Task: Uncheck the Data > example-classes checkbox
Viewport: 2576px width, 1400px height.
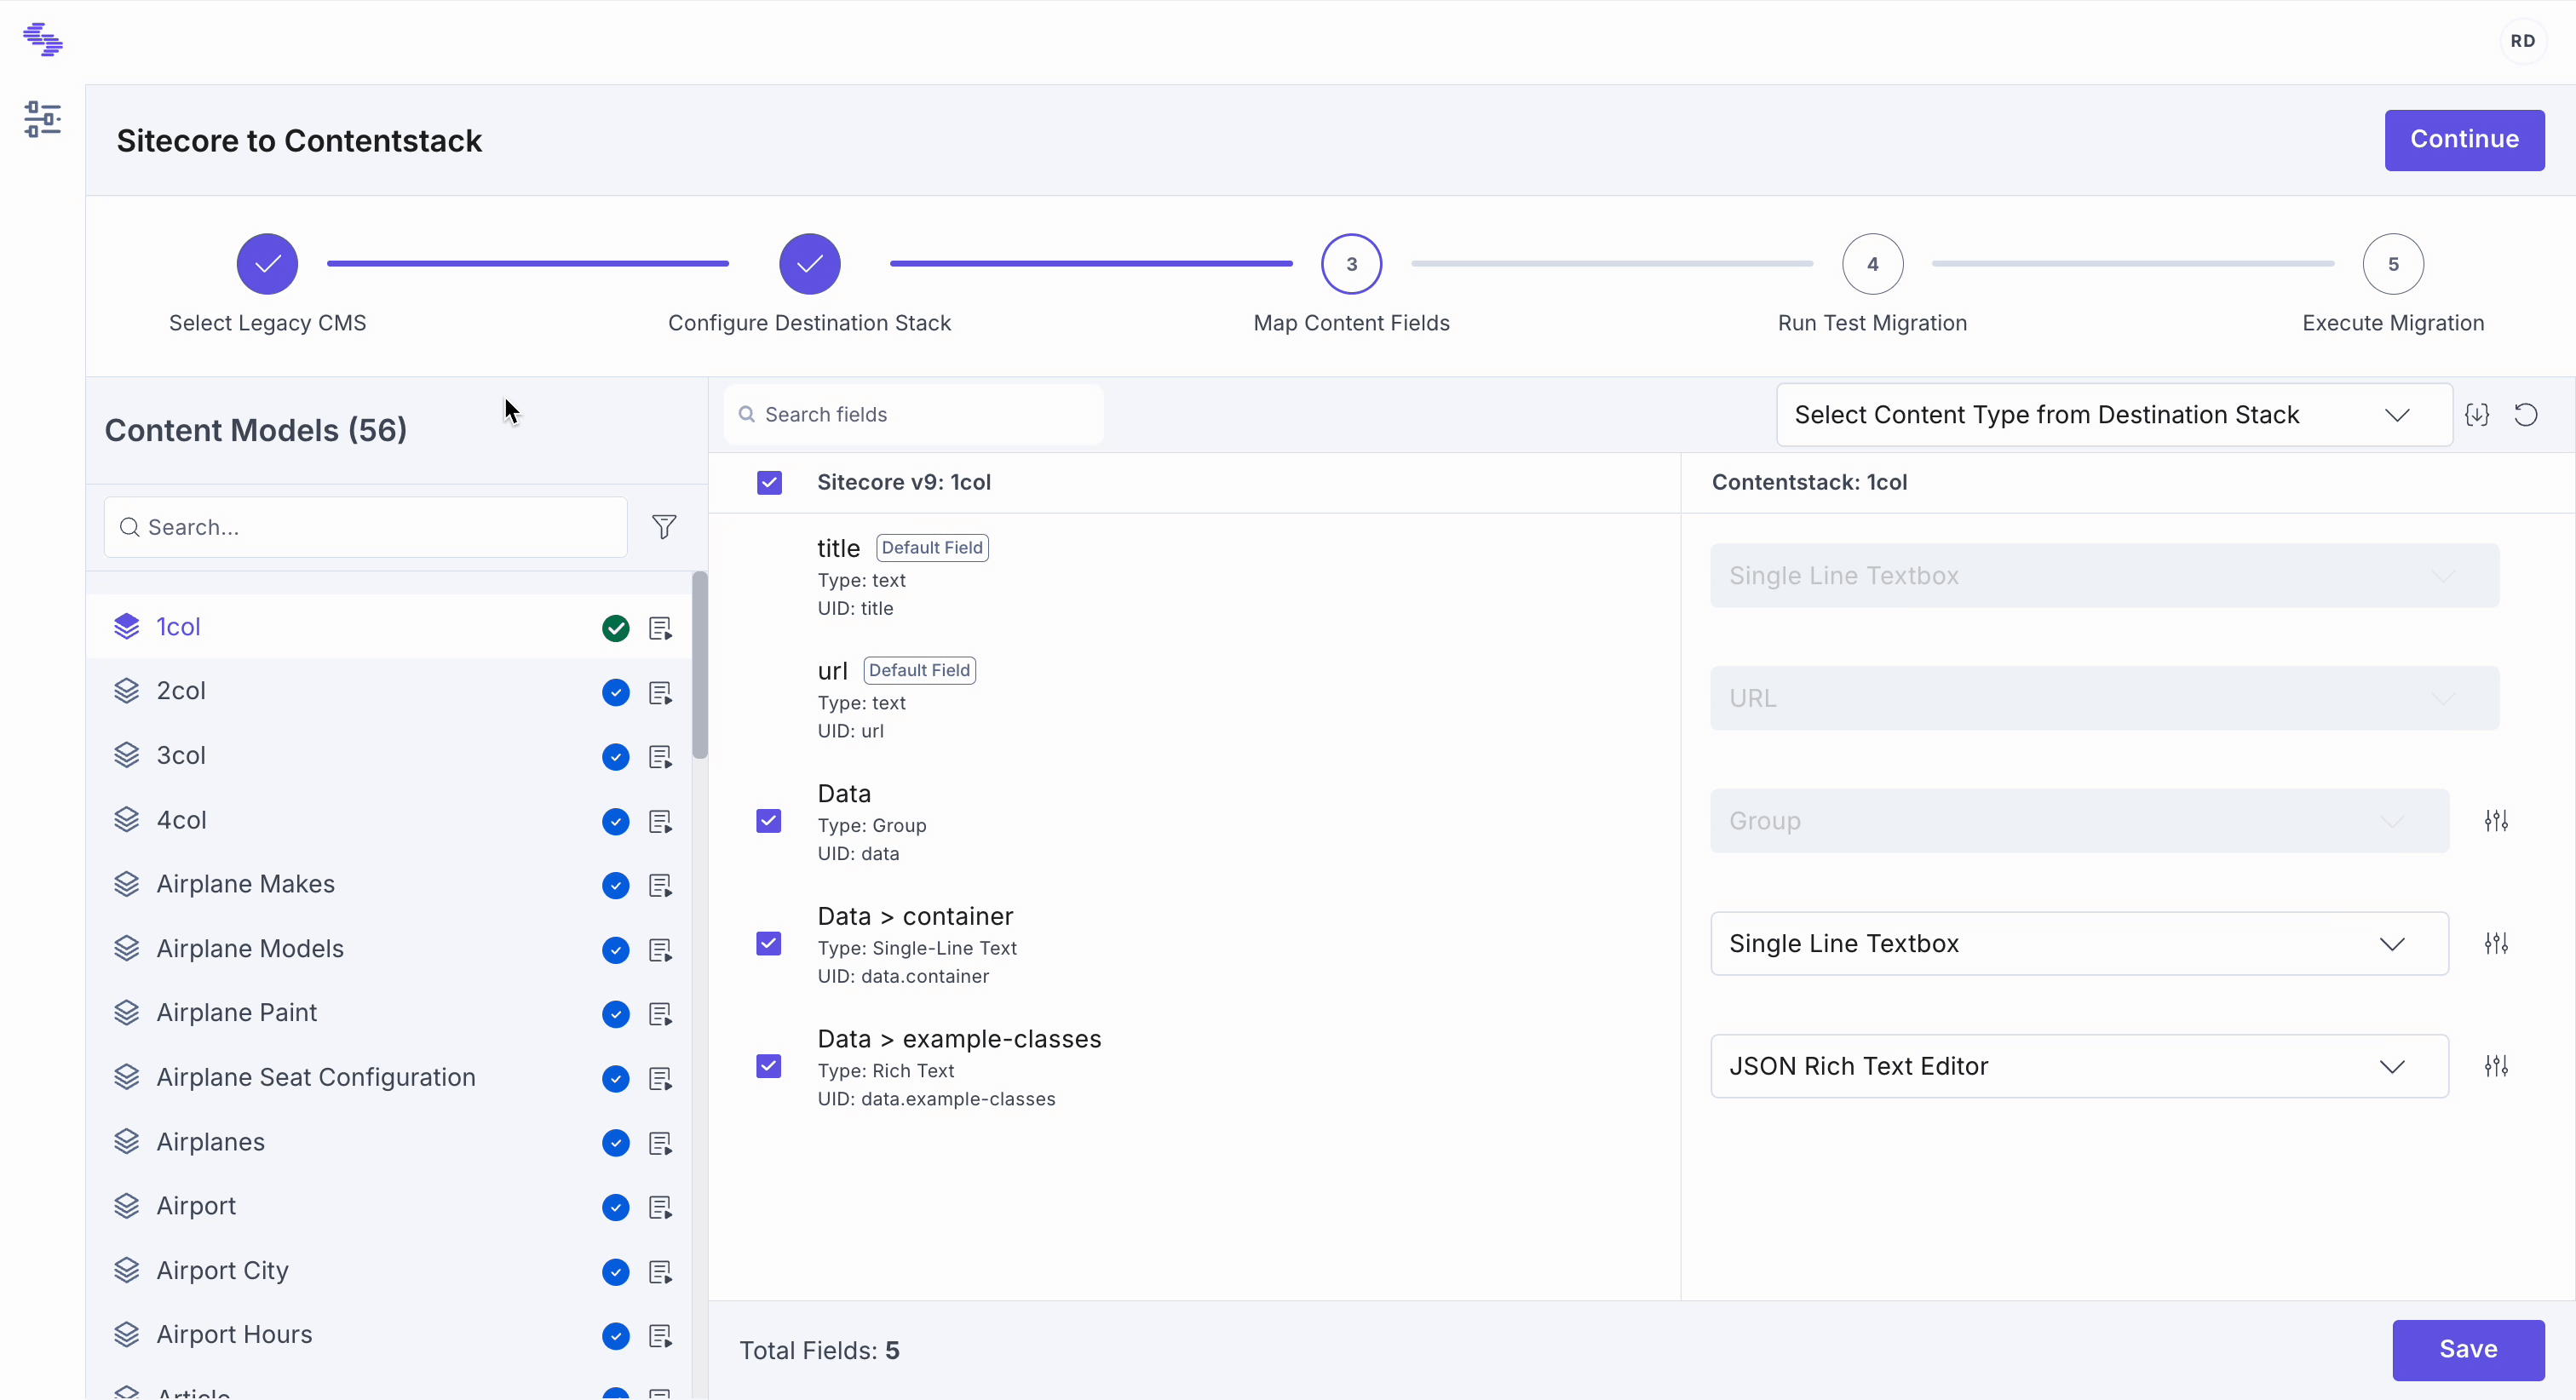Action: (769, 1066)
